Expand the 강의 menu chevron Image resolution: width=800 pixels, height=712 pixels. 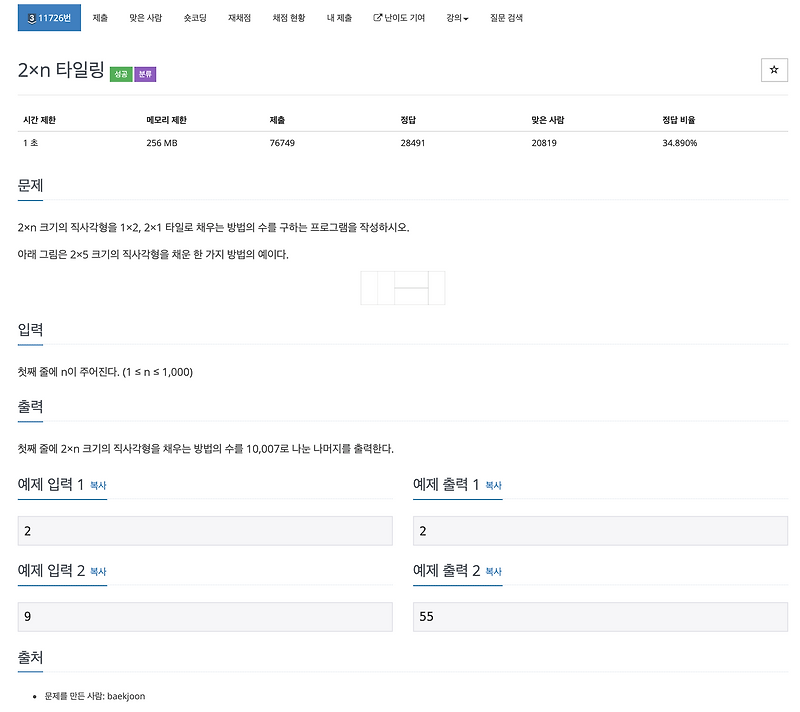[x=467, y=17]
